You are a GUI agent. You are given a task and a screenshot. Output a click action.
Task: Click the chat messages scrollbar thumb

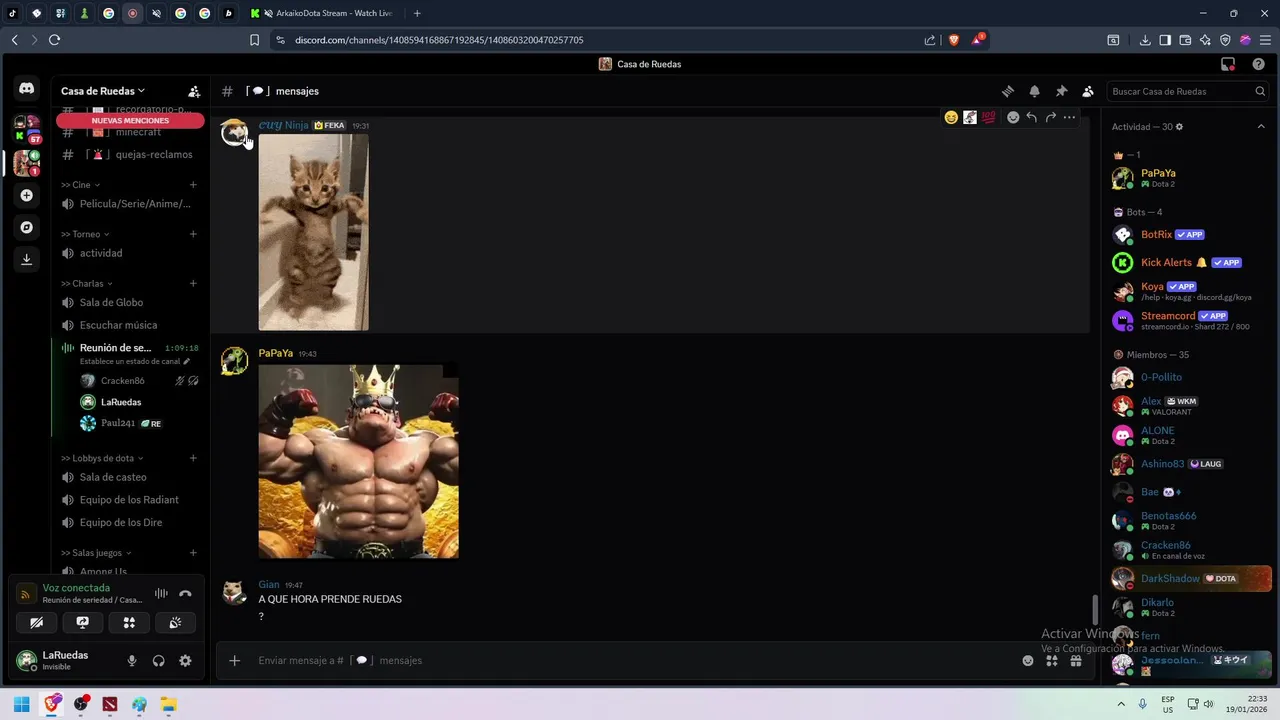pyautogui.click(x=1095, y=609)
